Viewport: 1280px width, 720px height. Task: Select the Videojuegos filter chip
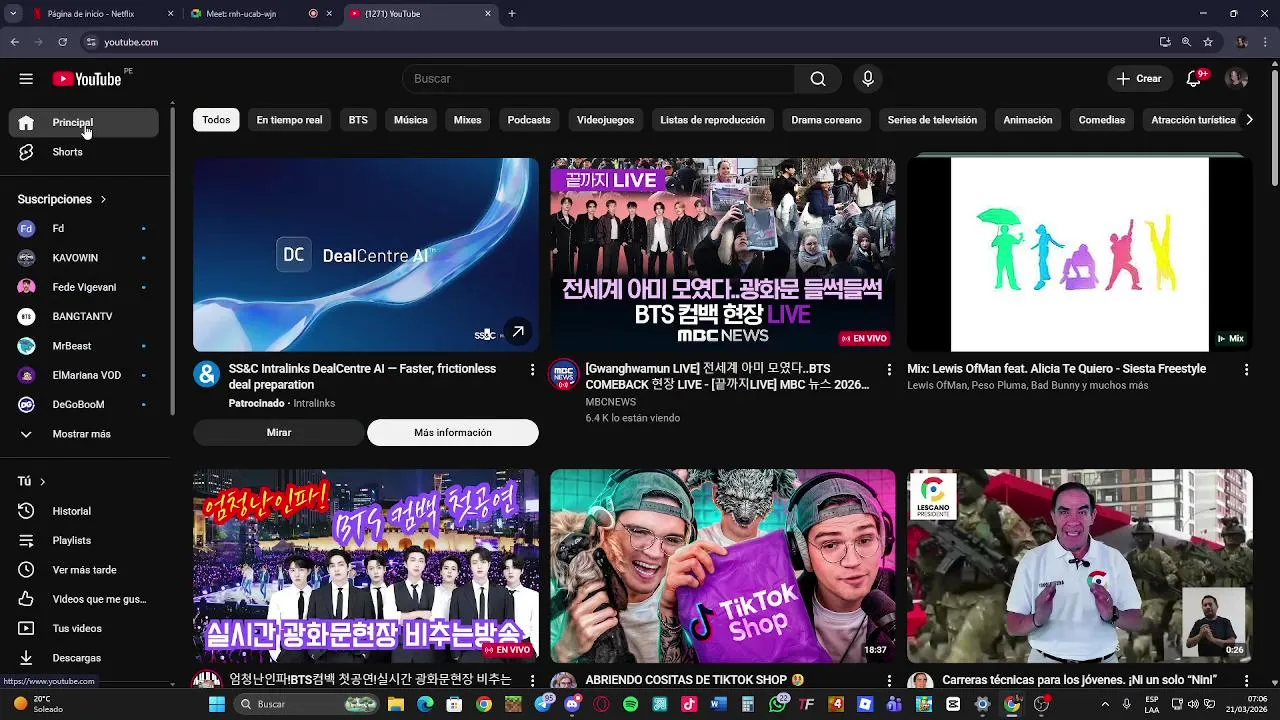[x=605, y=120]
